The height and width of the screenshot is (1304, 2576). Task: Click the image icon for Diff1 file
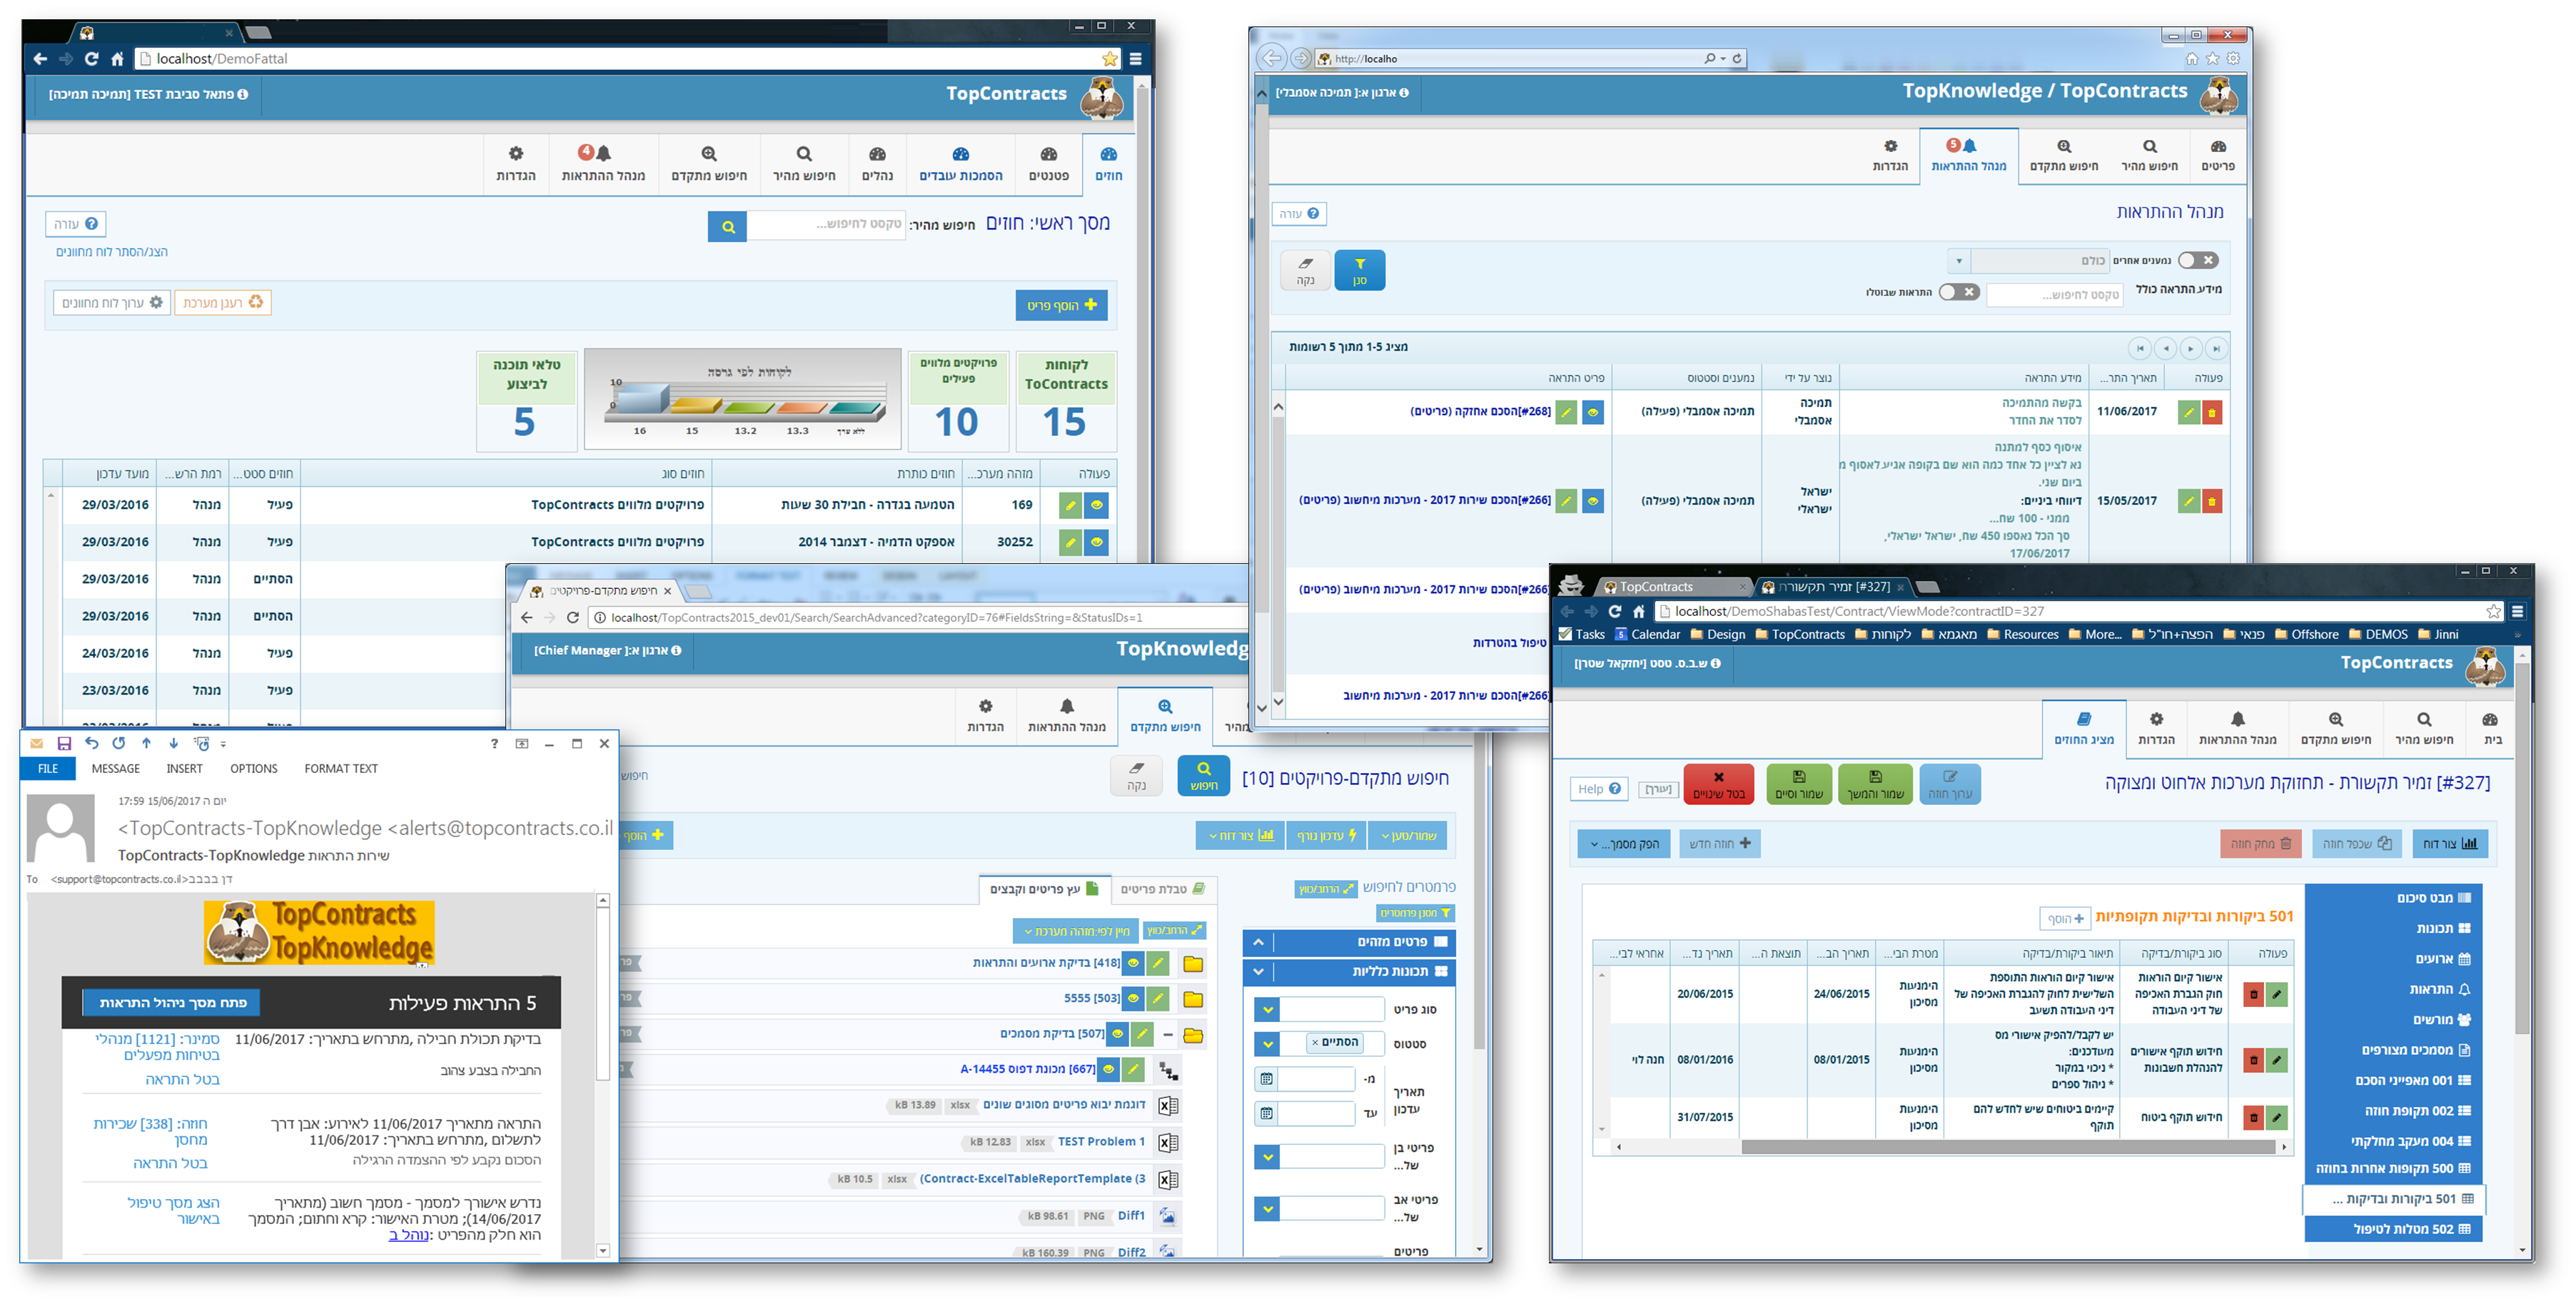pos(1167,1216)
